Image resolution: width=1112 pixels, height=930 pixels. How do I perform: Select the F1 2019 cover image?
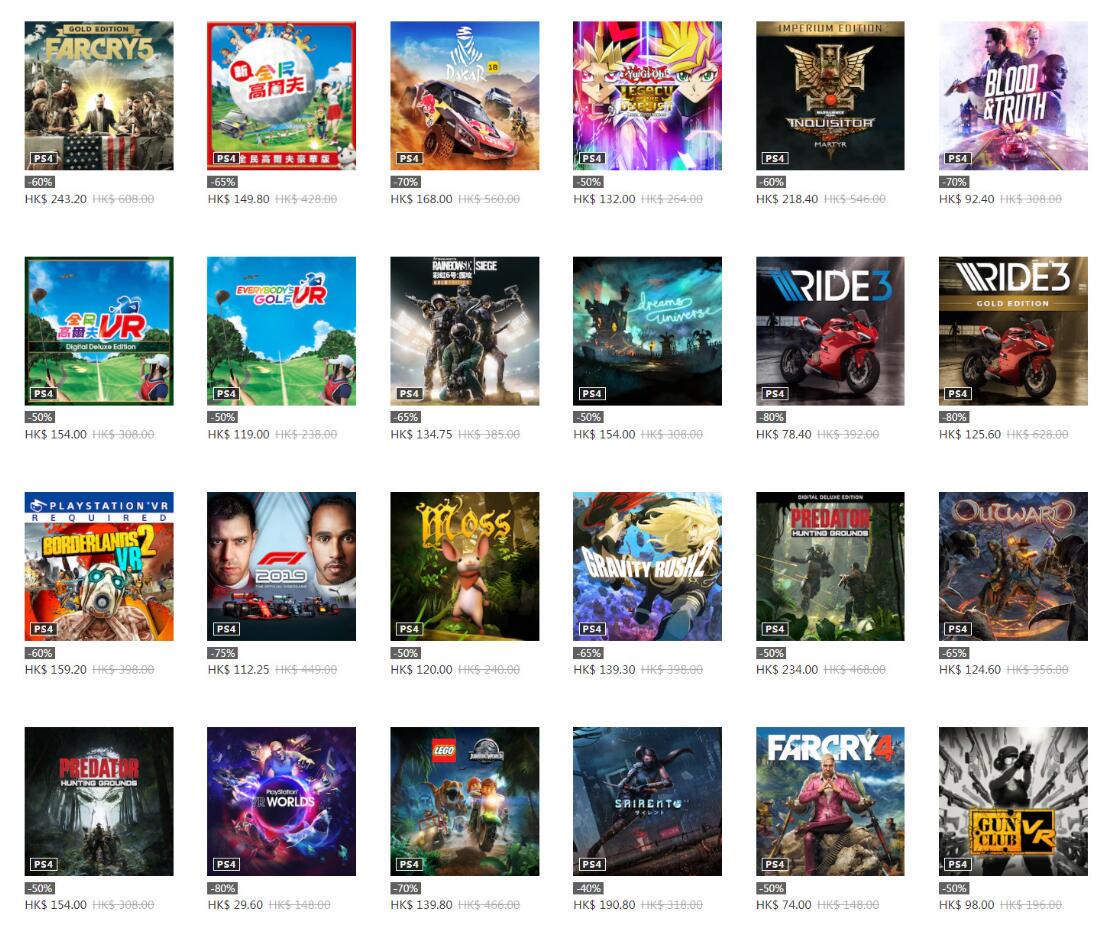click(x=282, y=567)
